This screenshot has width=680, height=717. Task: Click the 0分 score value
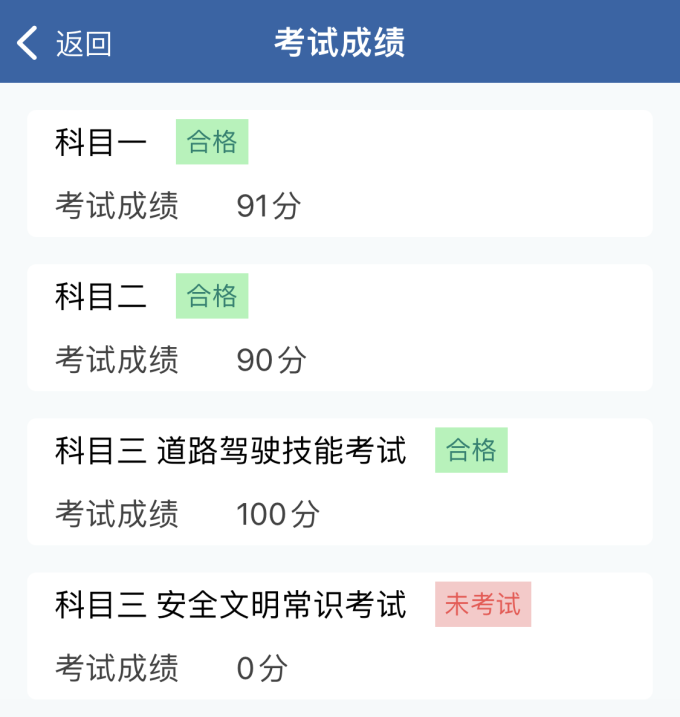click(x=262, y=667)
